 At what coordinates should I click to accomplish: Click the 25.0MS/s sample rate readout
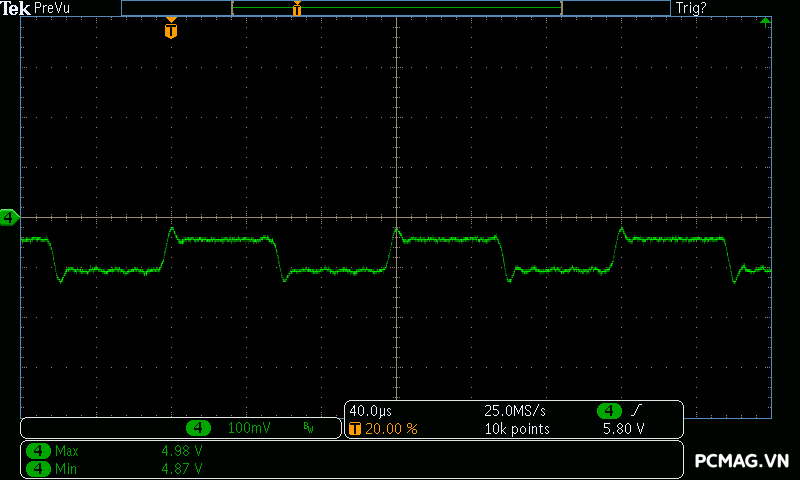[x=515, y=411]
